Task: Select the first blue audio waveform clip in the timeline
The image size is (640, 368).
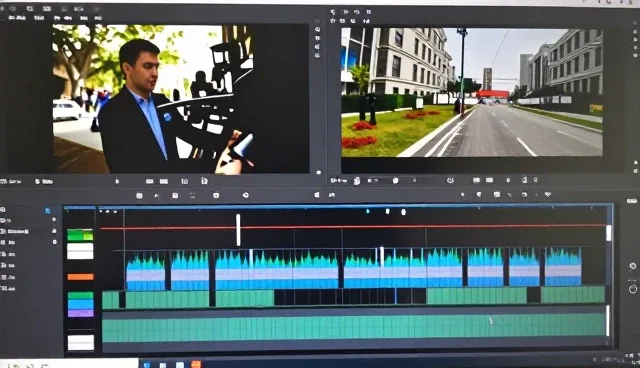Action: click(x=146, y=271)
